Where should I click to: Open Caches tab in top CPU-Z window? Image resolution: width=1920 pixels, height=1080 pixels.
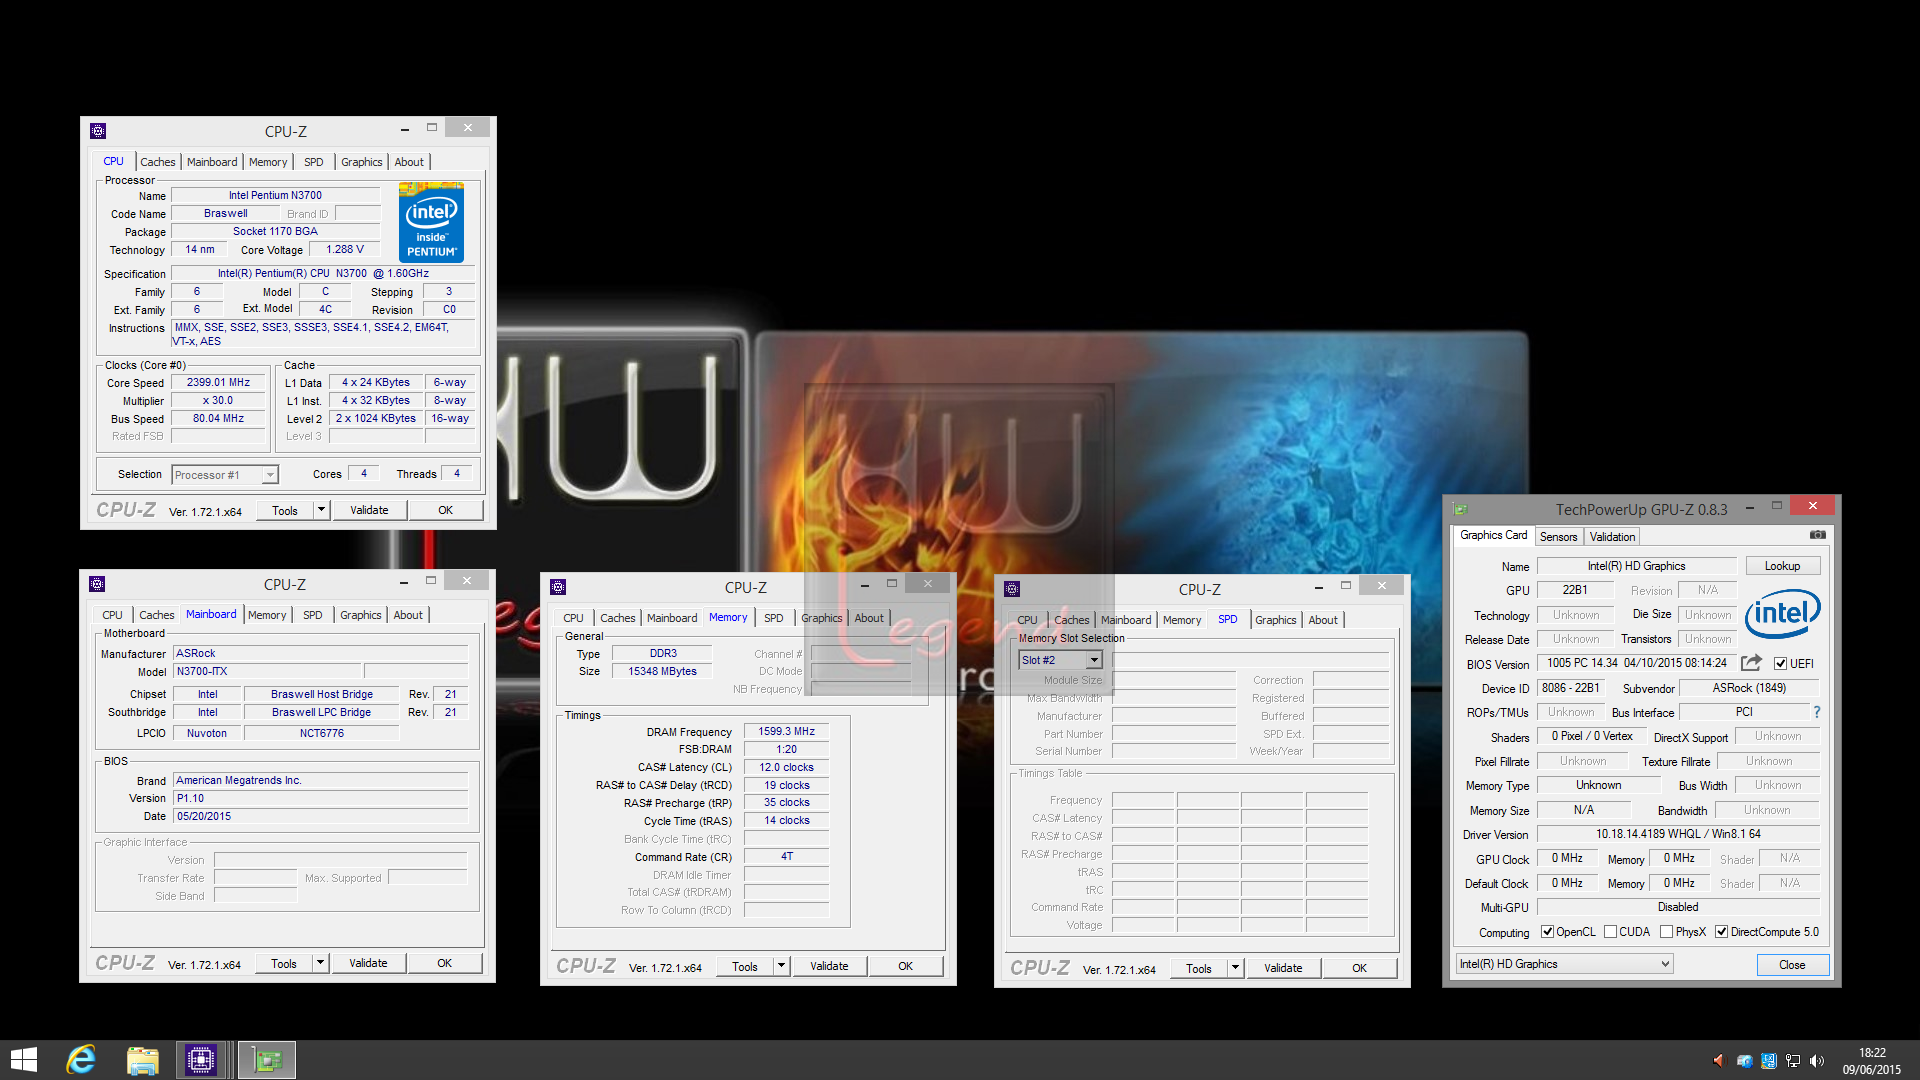(157, 162)
